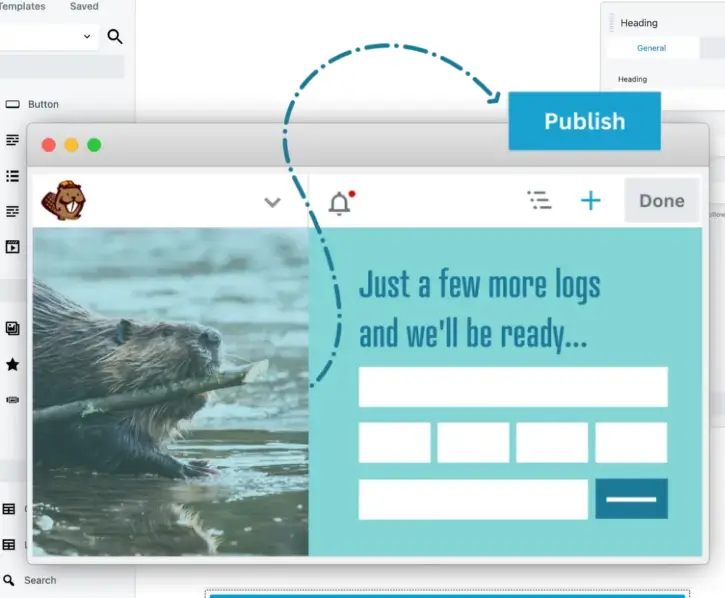Click the beaver photo
725x598 pixels.
click(170, 391)
